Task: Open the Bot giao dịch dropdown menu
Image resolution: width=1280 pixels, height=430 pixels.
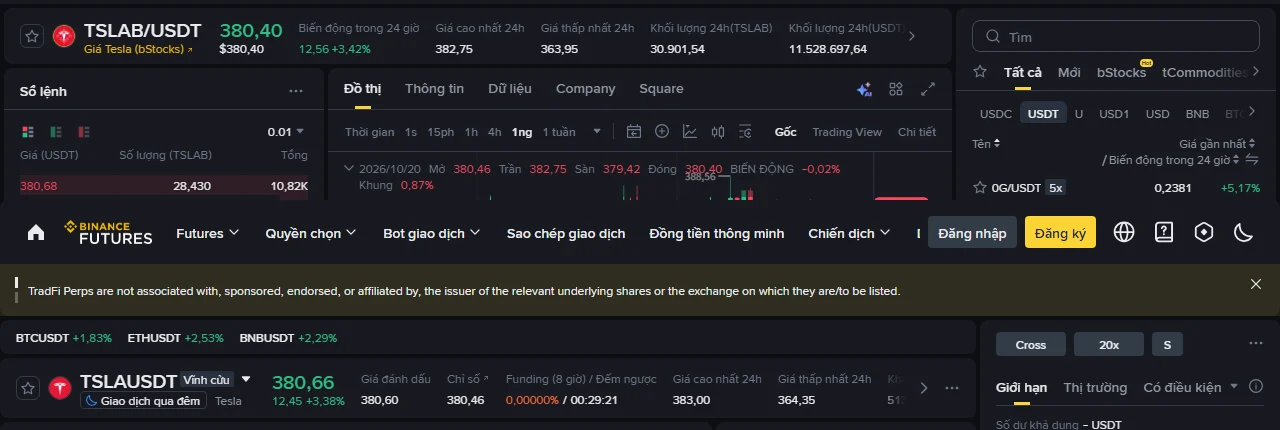Action: pos(432,233)
